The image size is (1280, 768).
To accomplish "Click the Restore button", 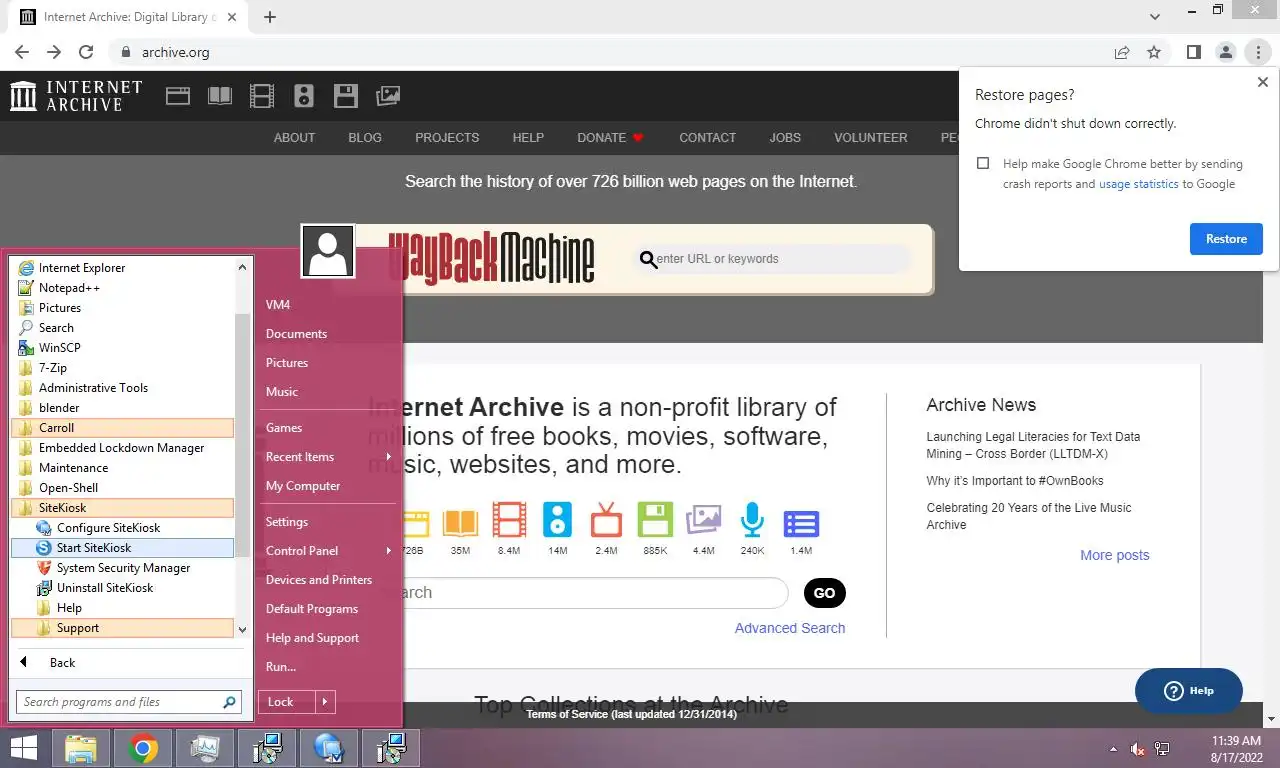I will pyautogui.click(x=1226, y=239).
